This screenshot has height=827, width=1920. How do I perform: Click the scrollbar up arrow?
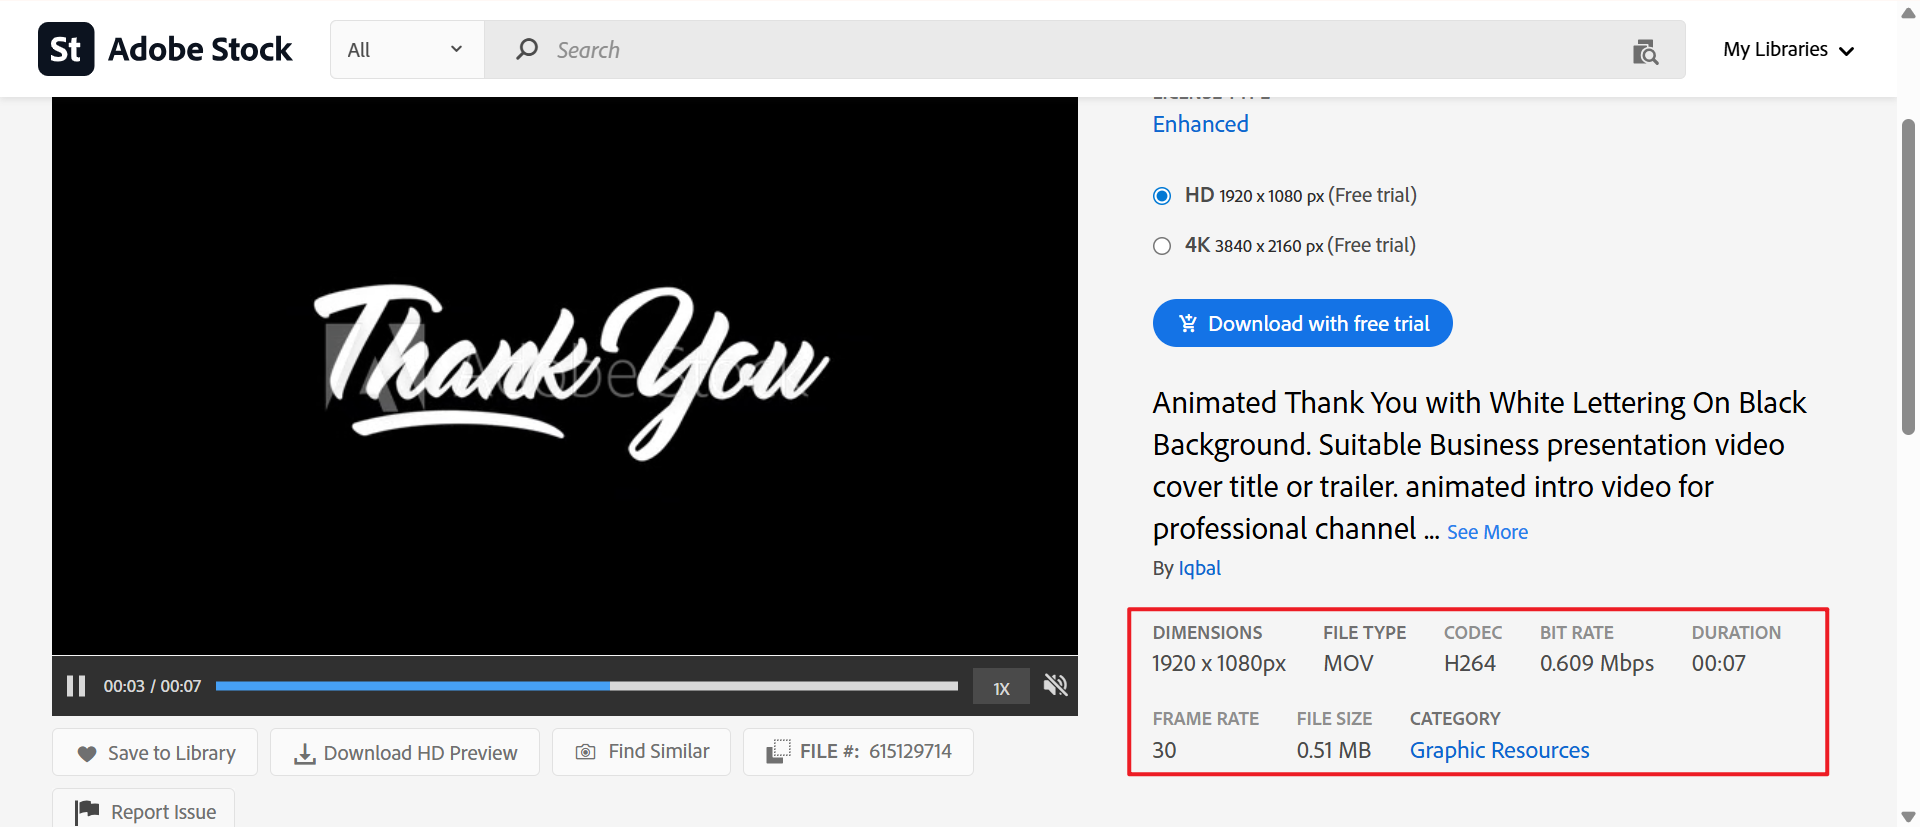point(1908,12)
